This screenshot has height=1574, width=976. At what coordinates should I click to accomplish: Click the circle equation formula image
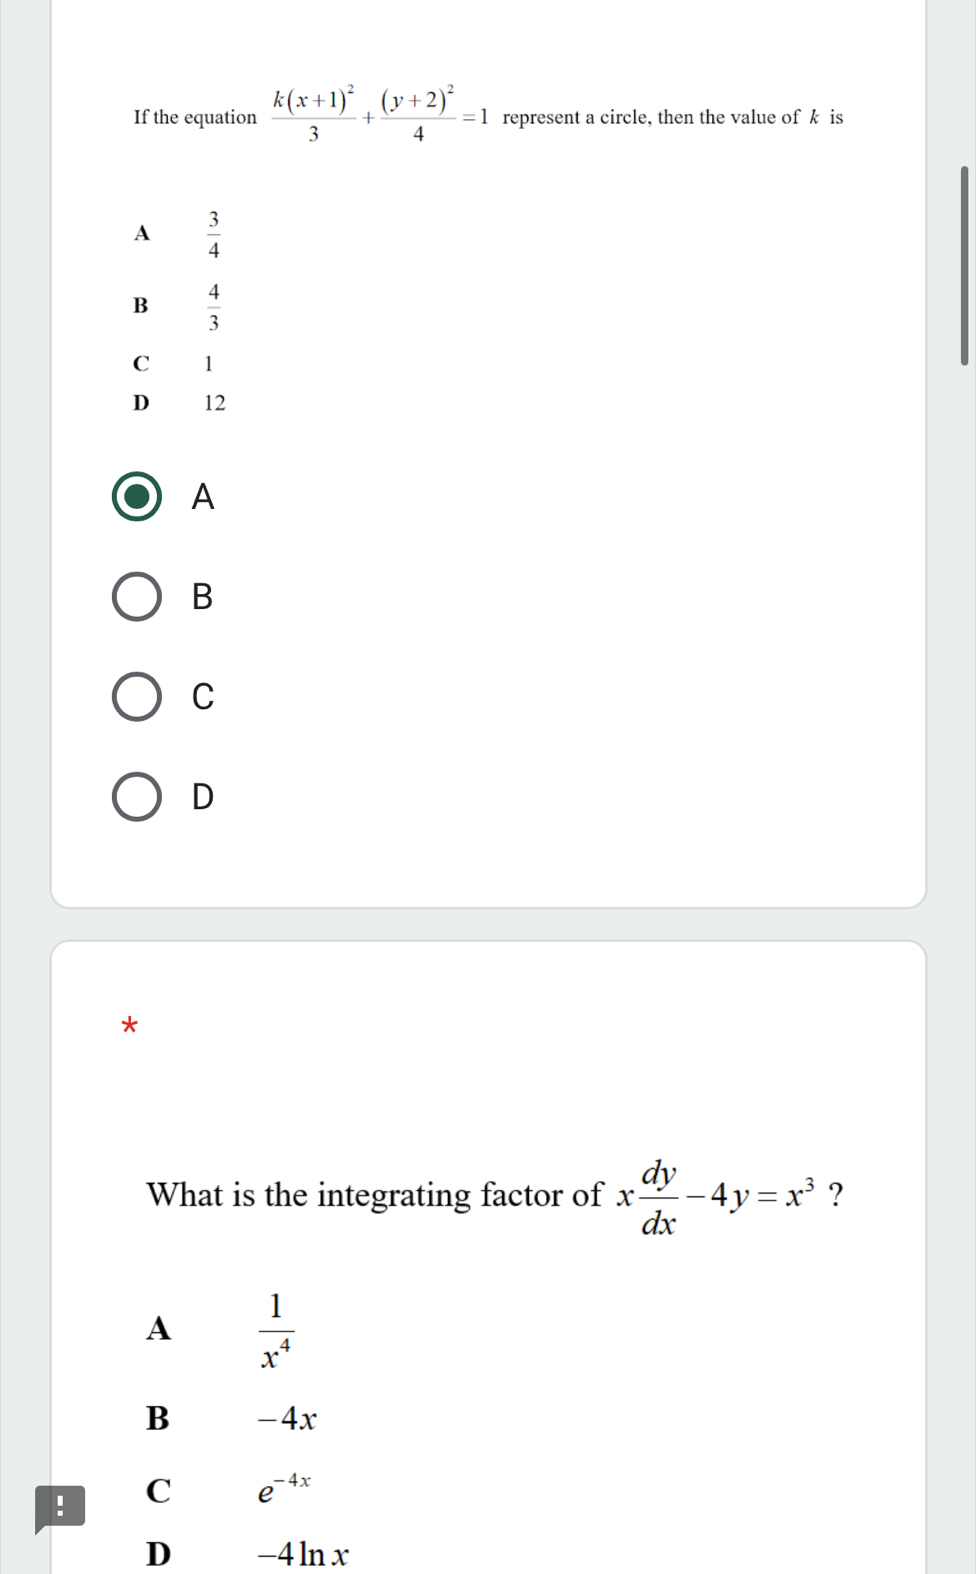(x=380, y=116)
